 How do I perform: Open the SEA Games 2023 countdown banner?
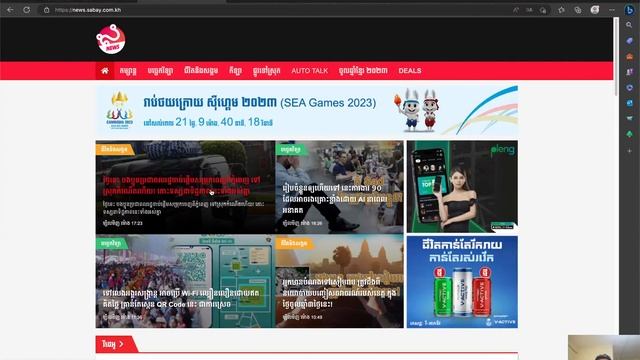tap(307, 110)
